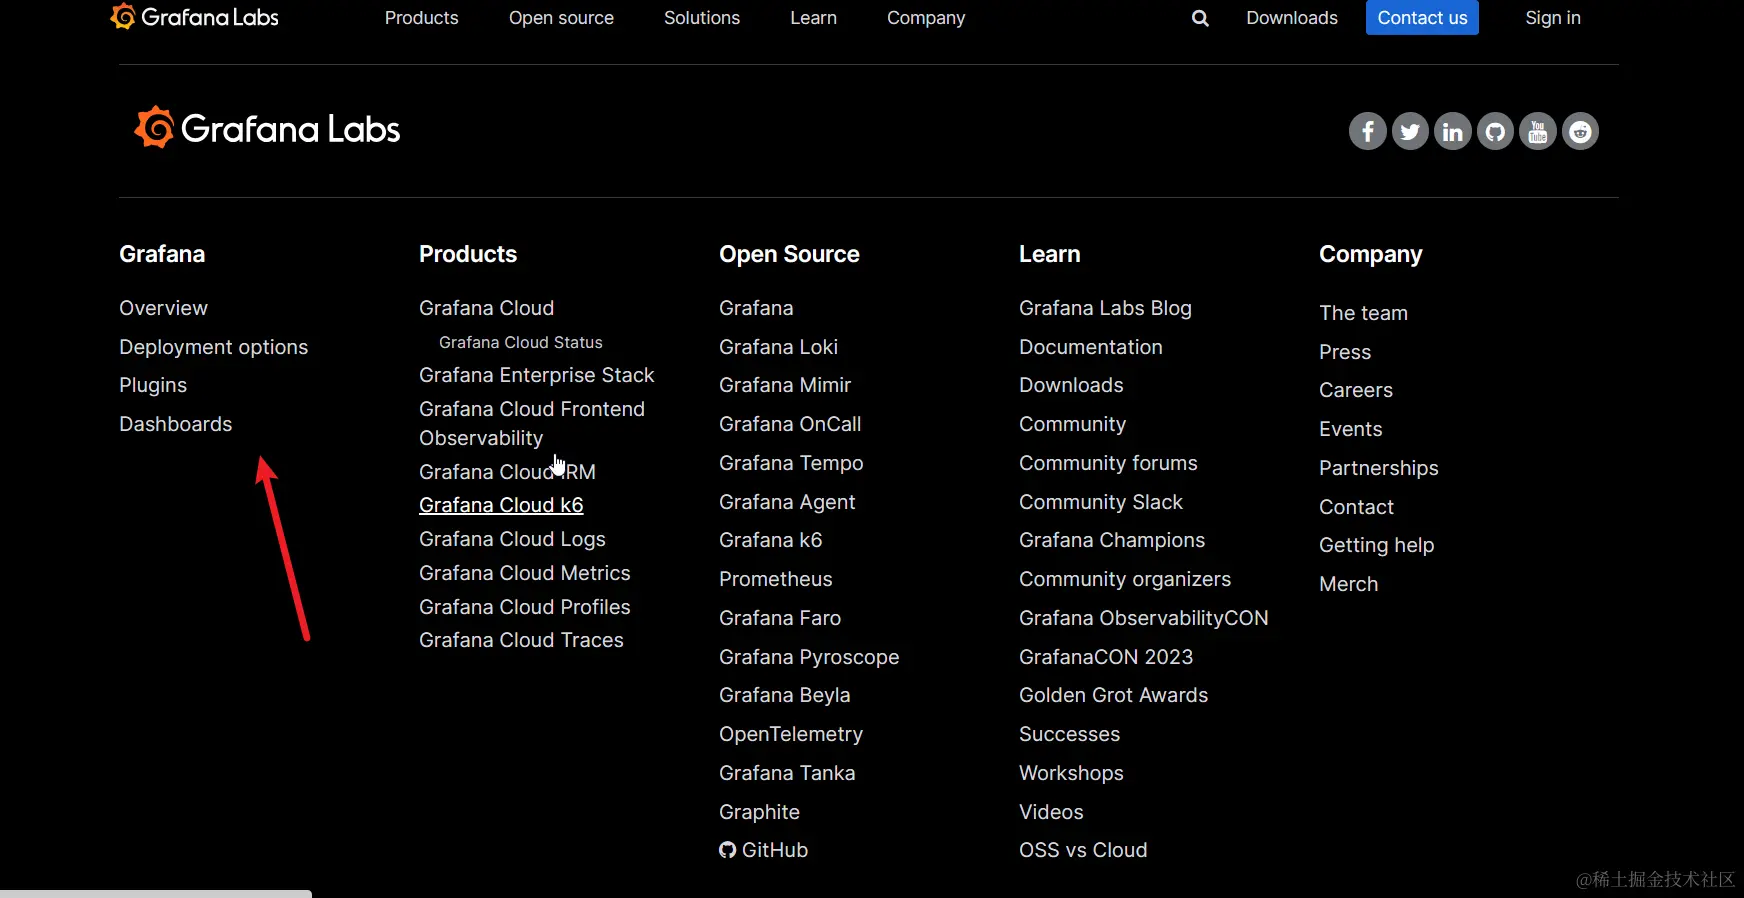Open Grafana ObservabilityCON link
The image size is (1744, 898).
click(1143, 618)
